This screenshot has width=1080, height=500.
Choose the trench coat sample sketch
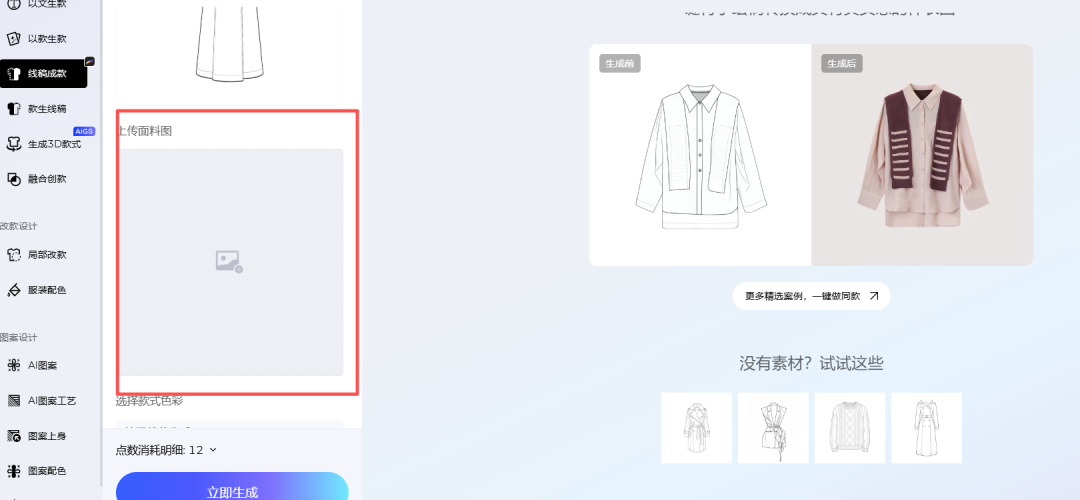pyautogui.click(x=696, y=428)
